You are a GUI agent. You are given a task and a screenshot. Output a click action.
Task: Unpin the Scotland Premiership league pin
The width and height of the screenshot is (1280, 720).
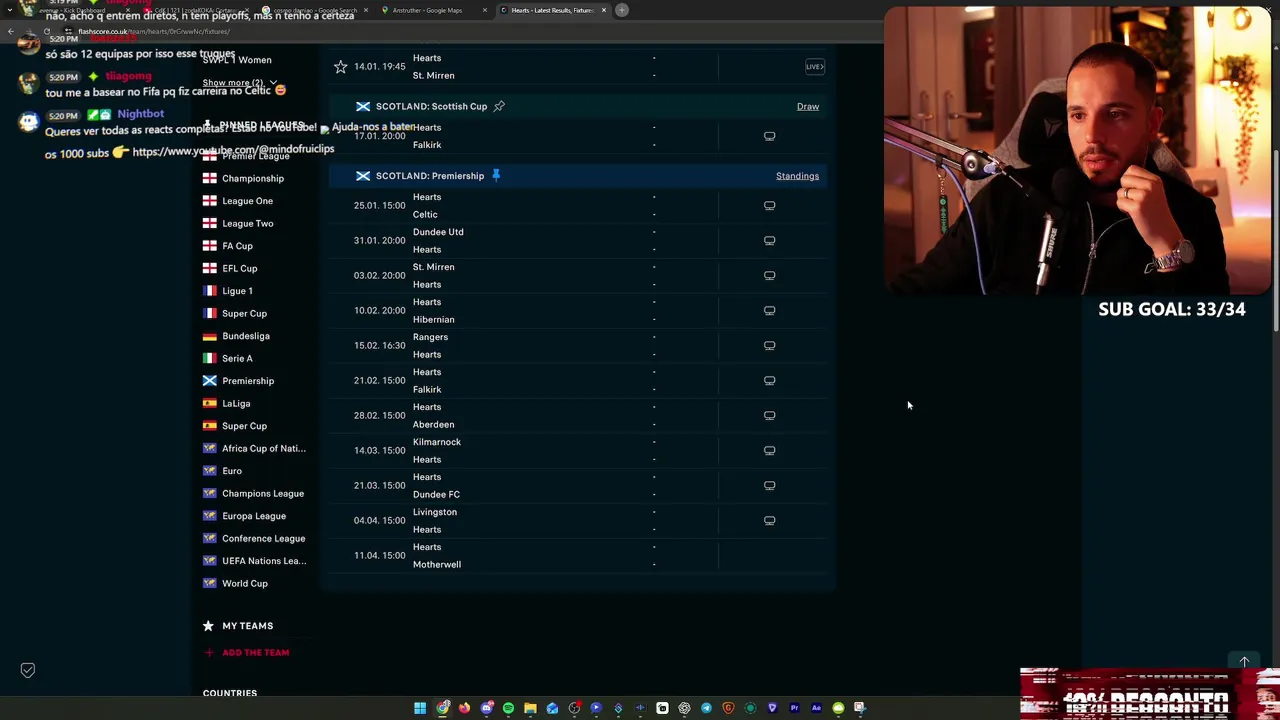pos(496,176)
